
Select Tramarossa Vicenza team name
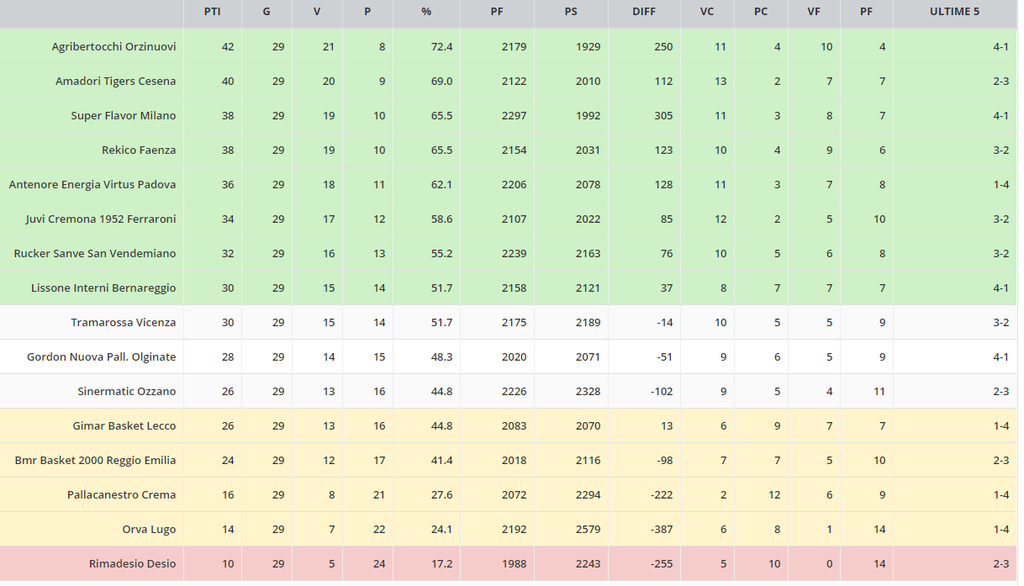123,323
